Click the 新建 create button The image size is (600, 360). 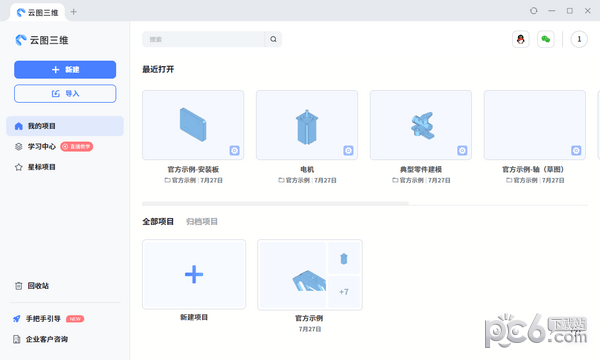click(65, 70)
